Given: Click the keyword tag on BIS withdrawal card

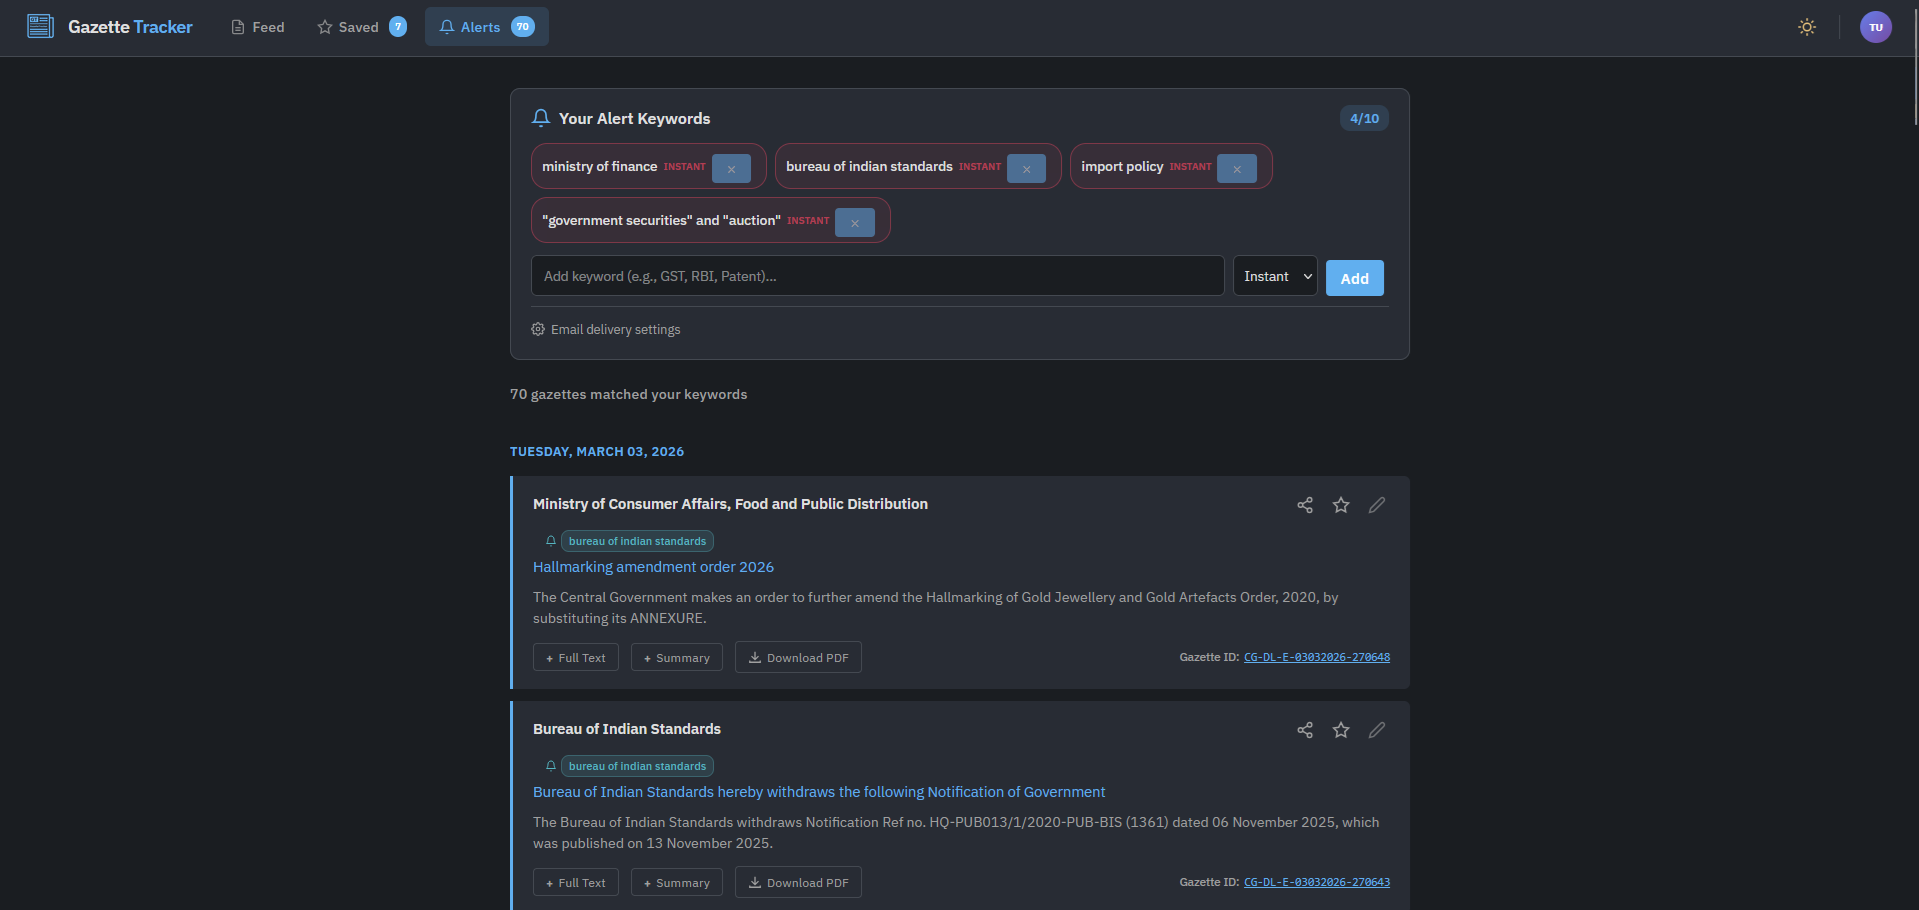Looking at the screenshot, I should 637,766.
